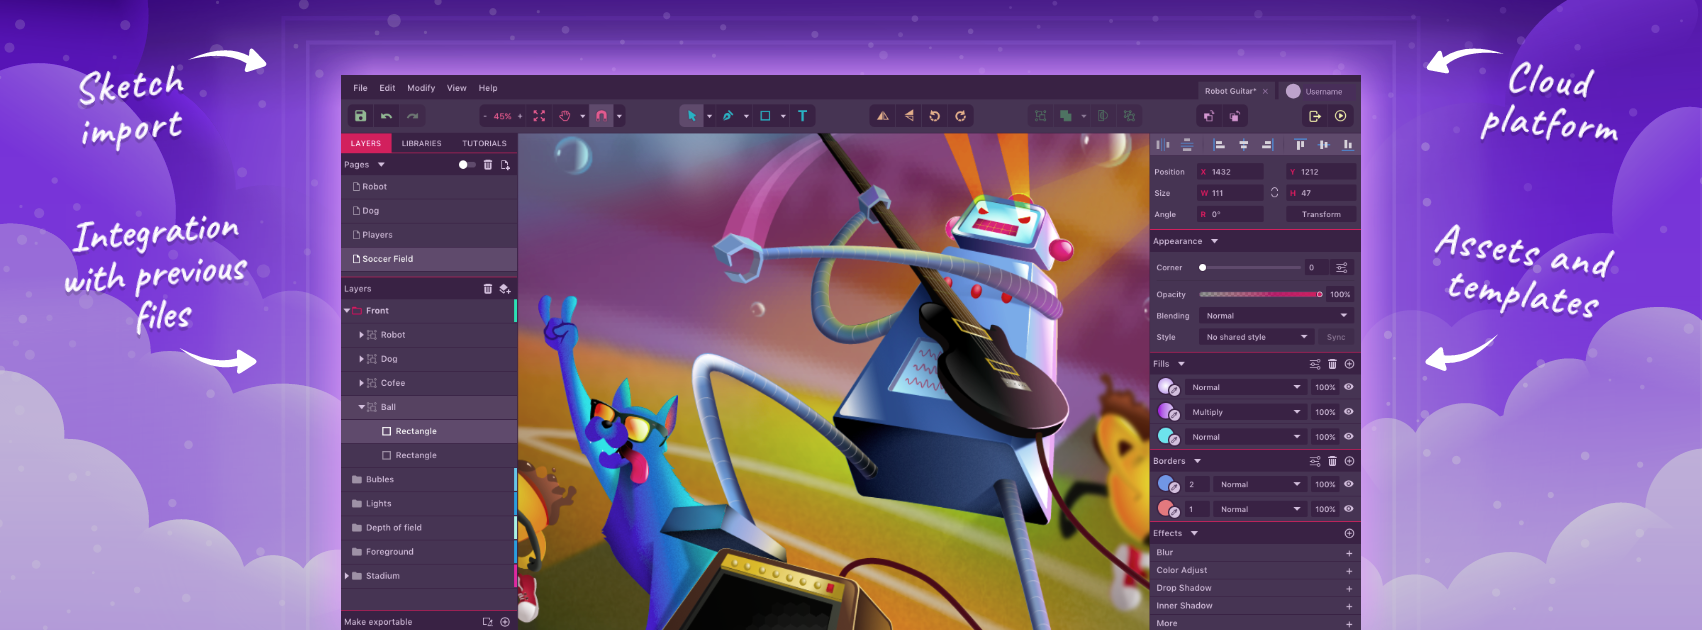Image resolution: width=1702 pixels, height=630 pixels.
Task: Add a new fill
Action: point(1349,364)
